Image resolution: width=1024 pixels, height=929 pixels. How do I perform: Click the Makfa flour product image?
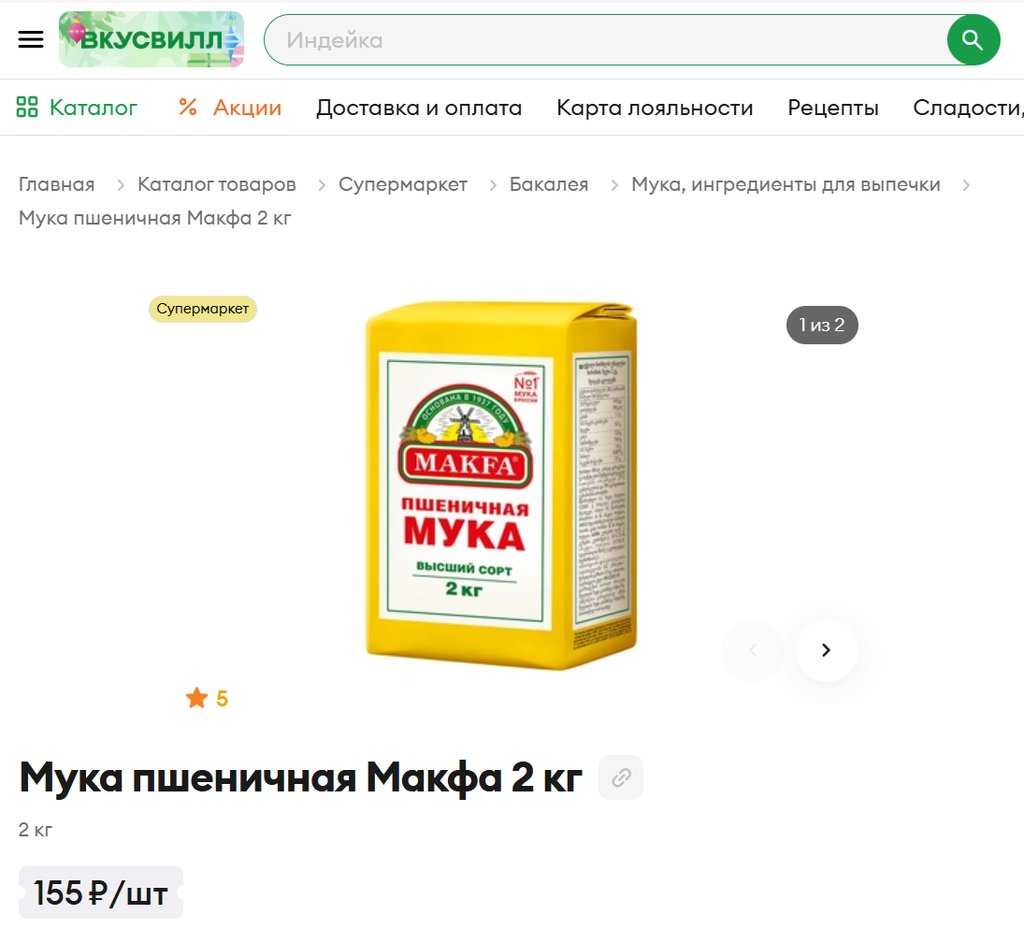click(501, 485)
